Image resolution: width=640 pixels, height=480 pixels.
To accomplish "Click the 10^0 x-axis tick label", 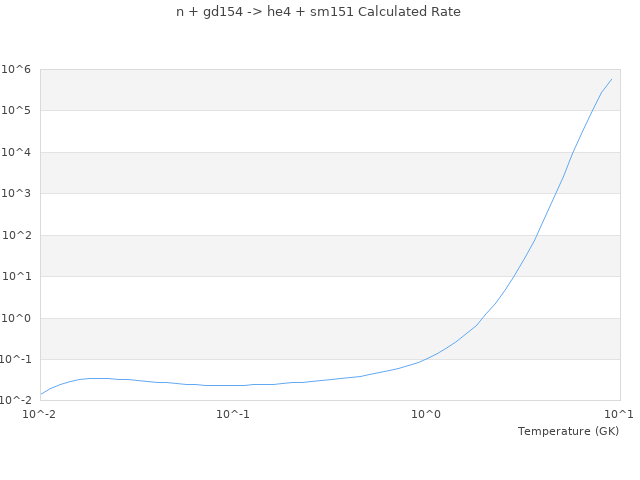I will coord(427,414).
